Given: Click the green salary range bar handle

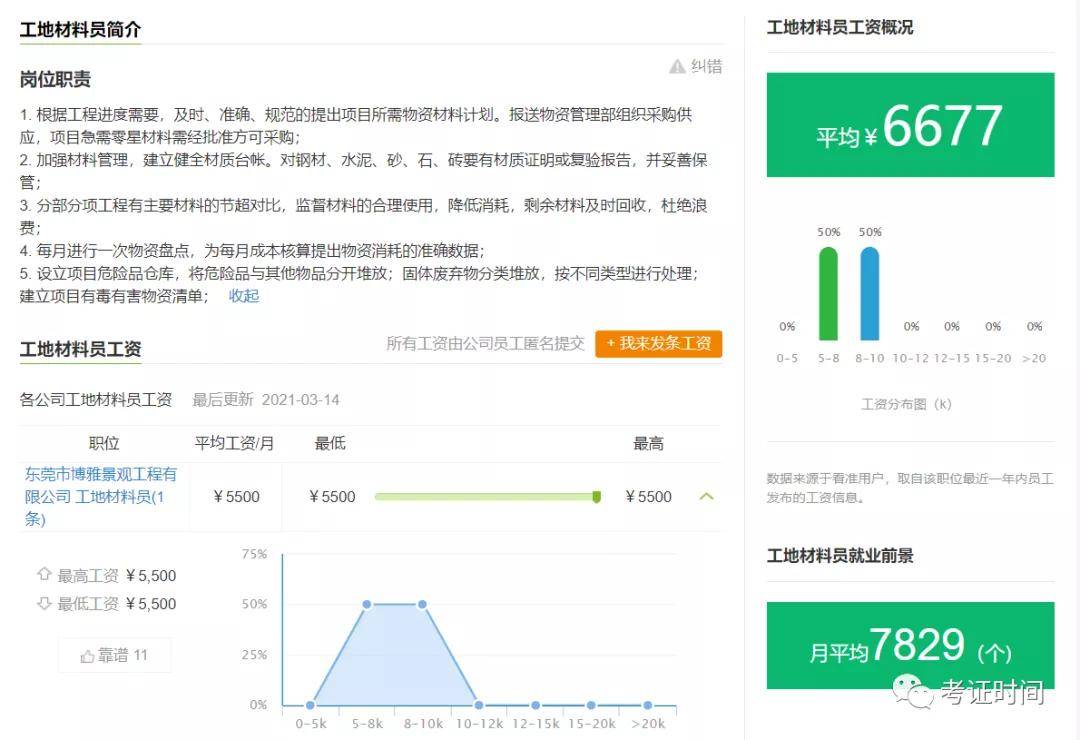Looking at the screenshot, I should click(x=596, y=497).
